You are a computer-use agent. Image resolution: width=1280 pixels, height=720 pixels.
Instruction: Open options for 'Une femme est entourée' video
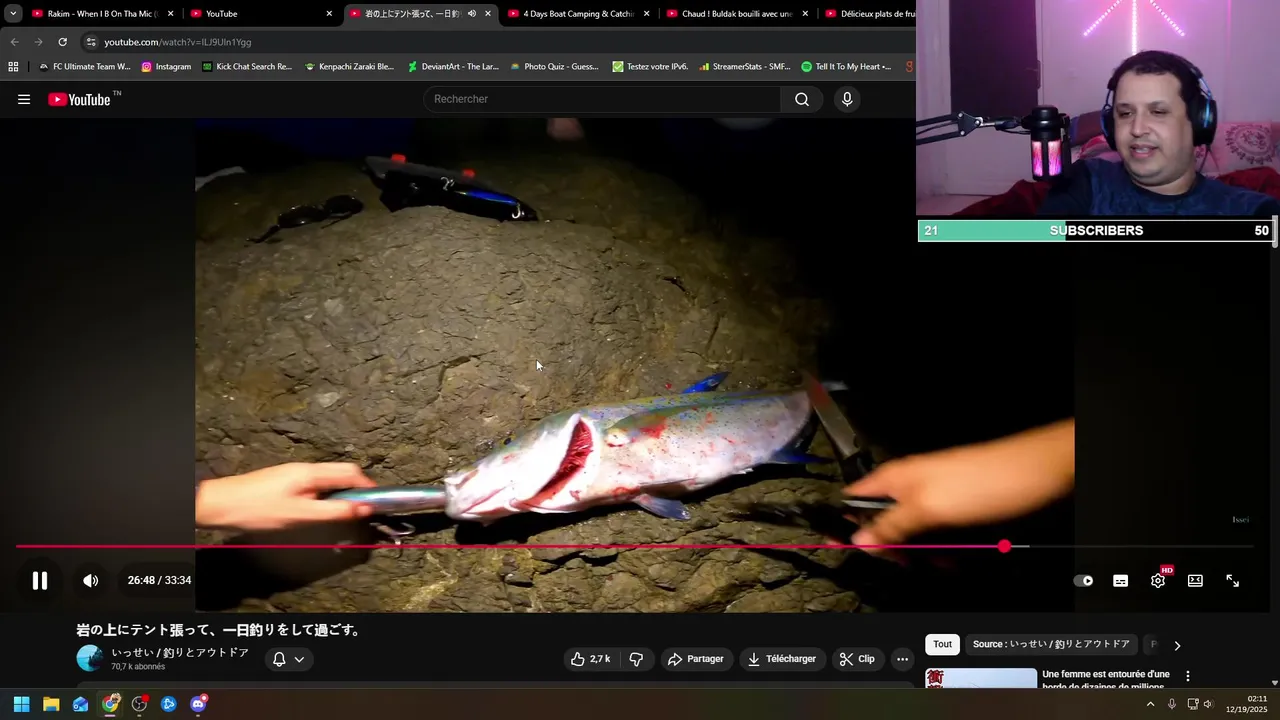pyautogui.click(x=1188, y=676)
